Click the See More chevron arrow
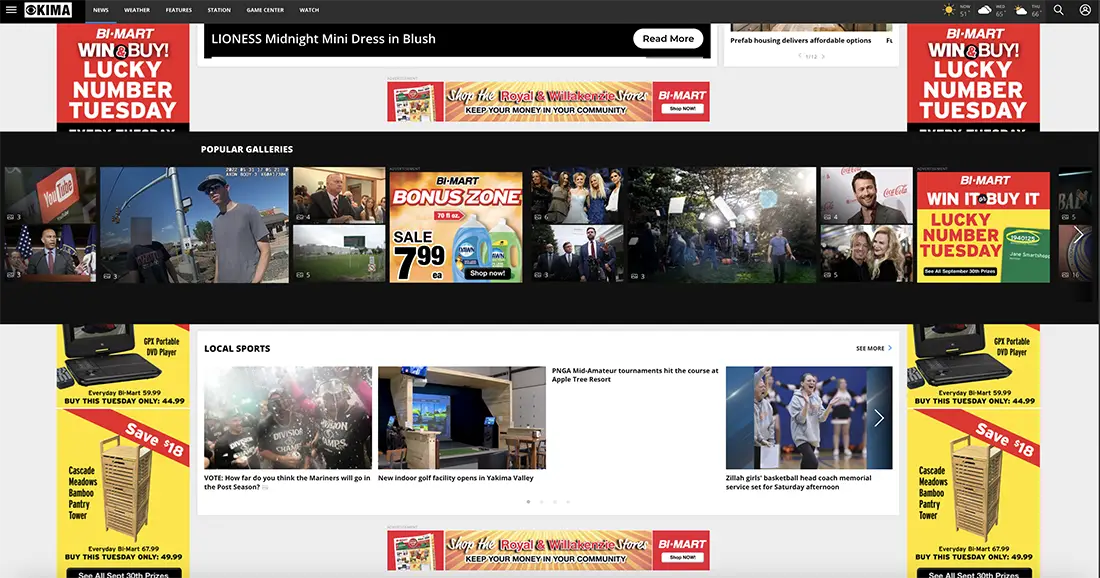The width and height of the screenshot is (1100, 578). click(890, 348)
